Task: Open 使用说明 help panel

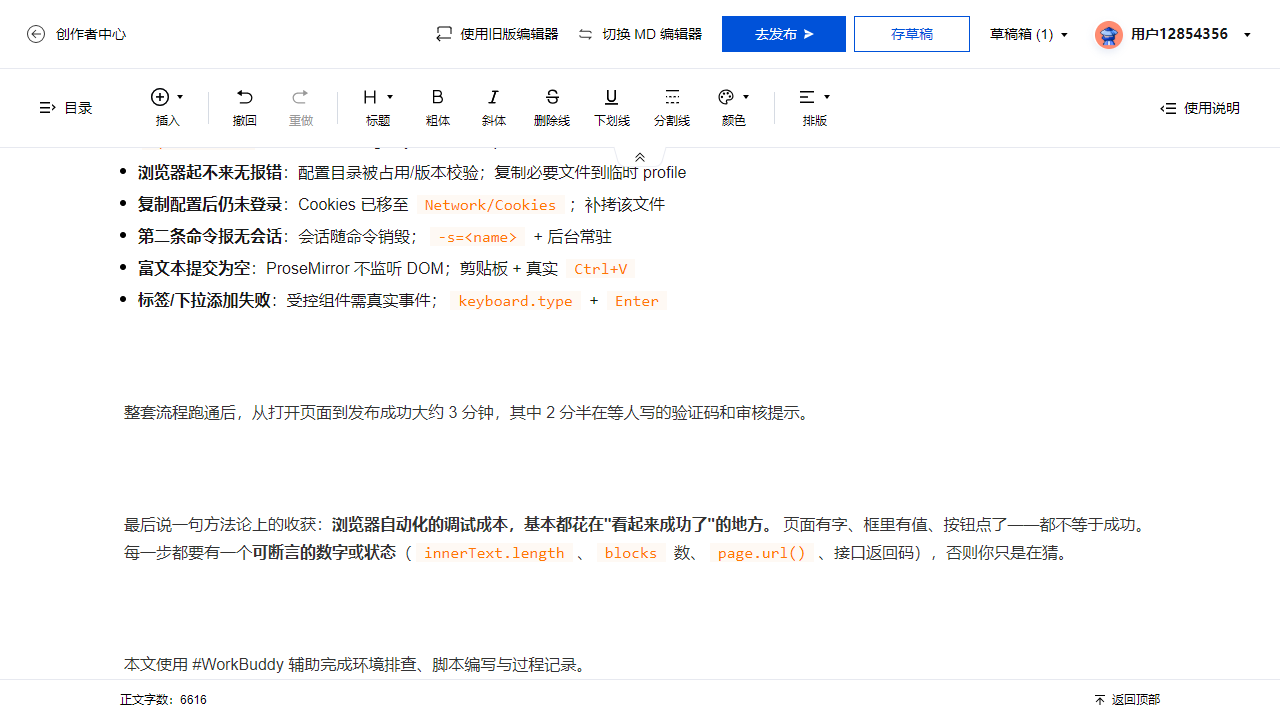Action: [1200, 108]
